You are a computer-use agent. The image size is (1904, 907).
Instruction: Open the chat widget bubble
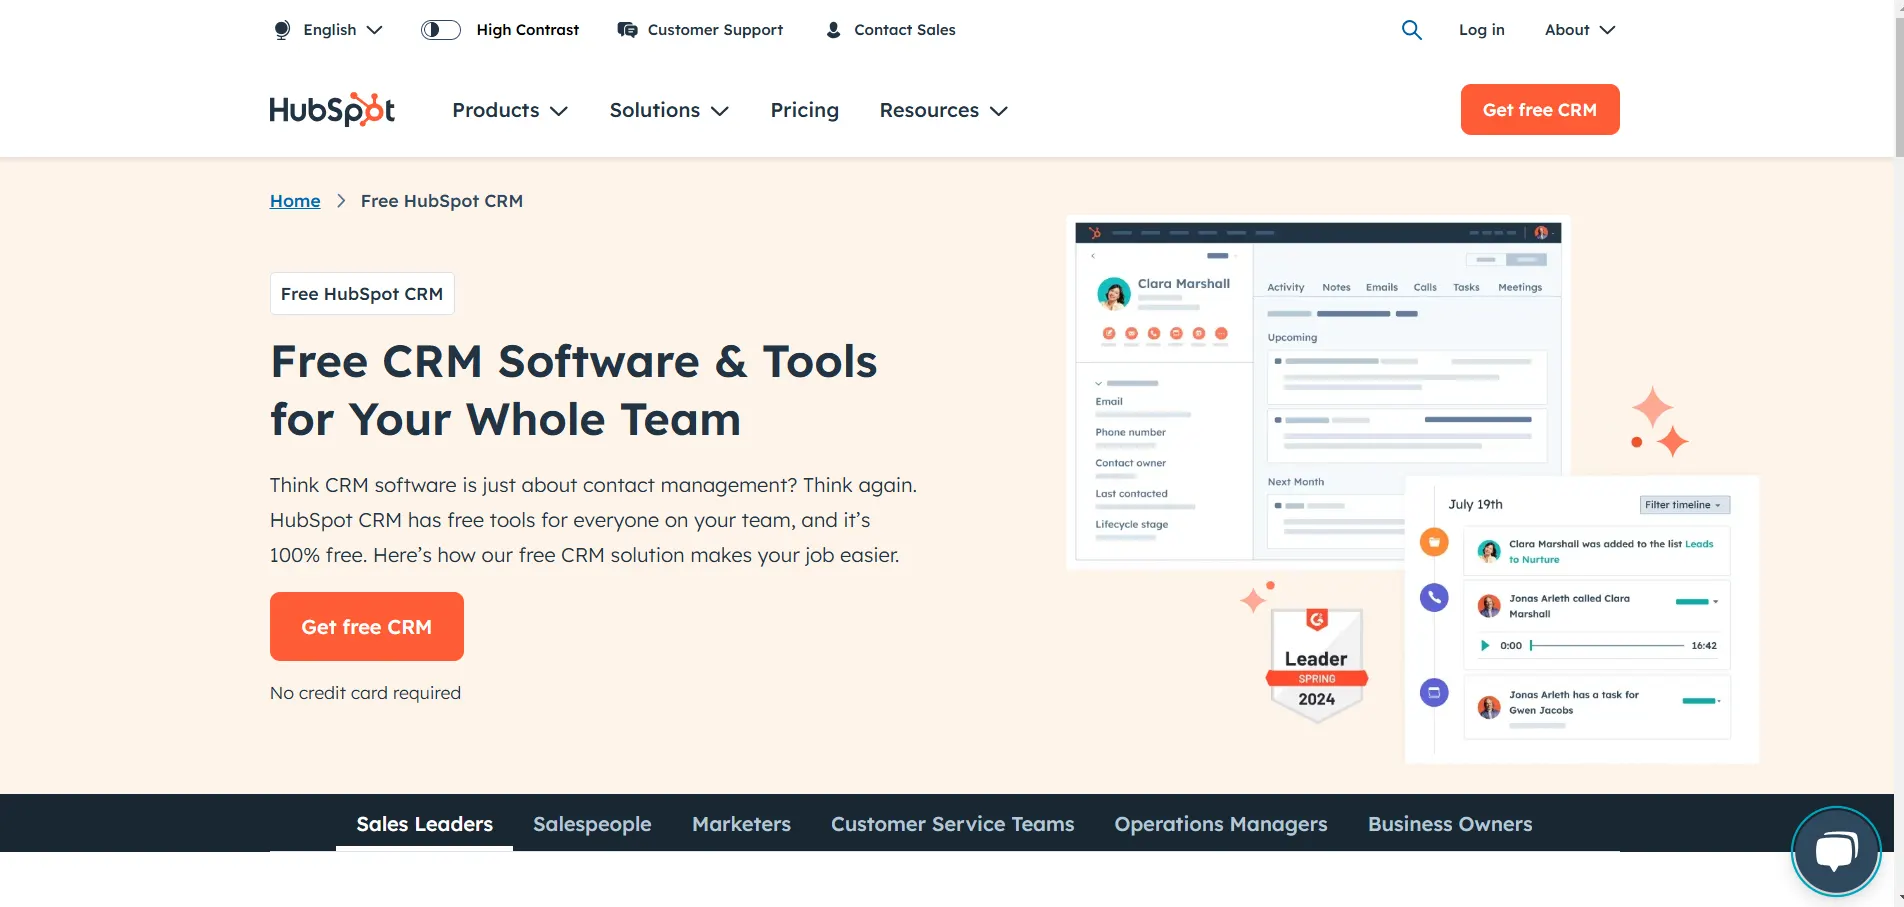(x=1836, y=851)
